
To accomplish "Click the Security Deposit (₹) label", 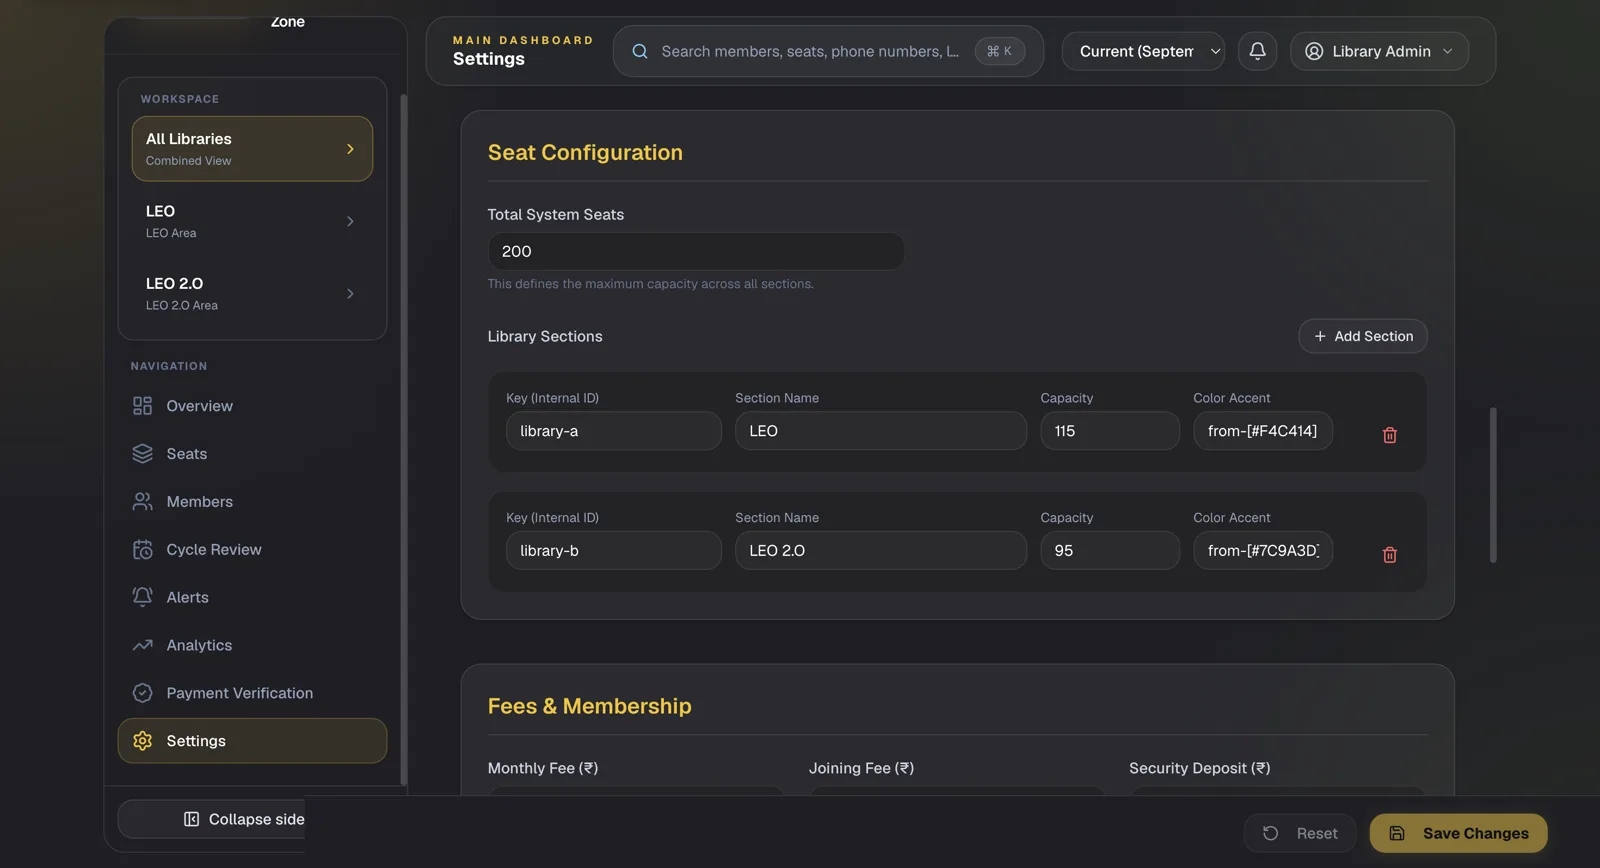I will 1199,768.
